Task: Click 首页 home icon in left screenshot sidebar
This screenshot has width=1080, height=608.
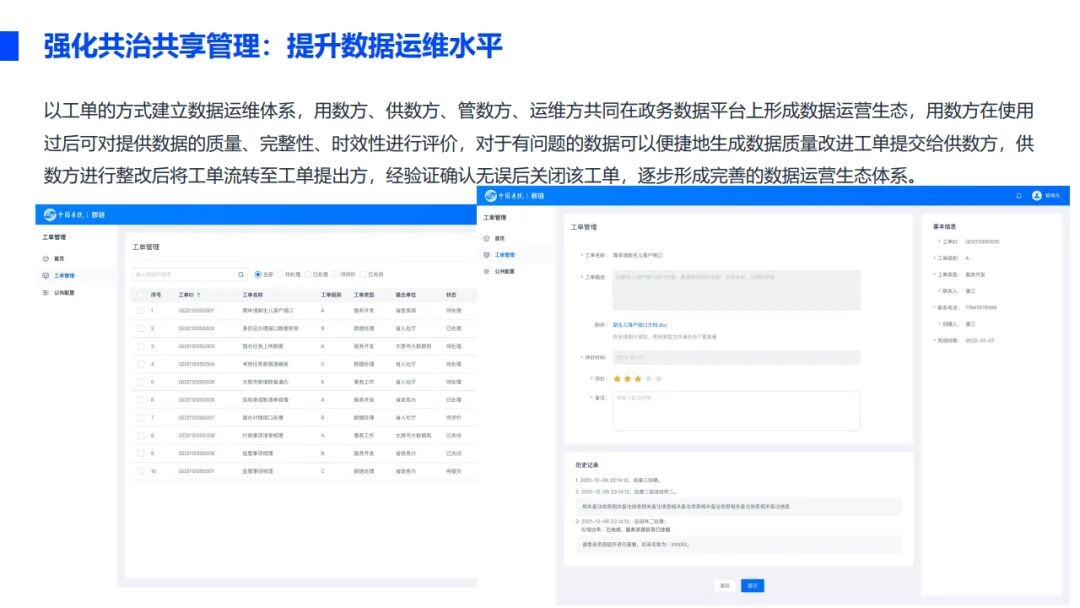Action: pos(45,259)
